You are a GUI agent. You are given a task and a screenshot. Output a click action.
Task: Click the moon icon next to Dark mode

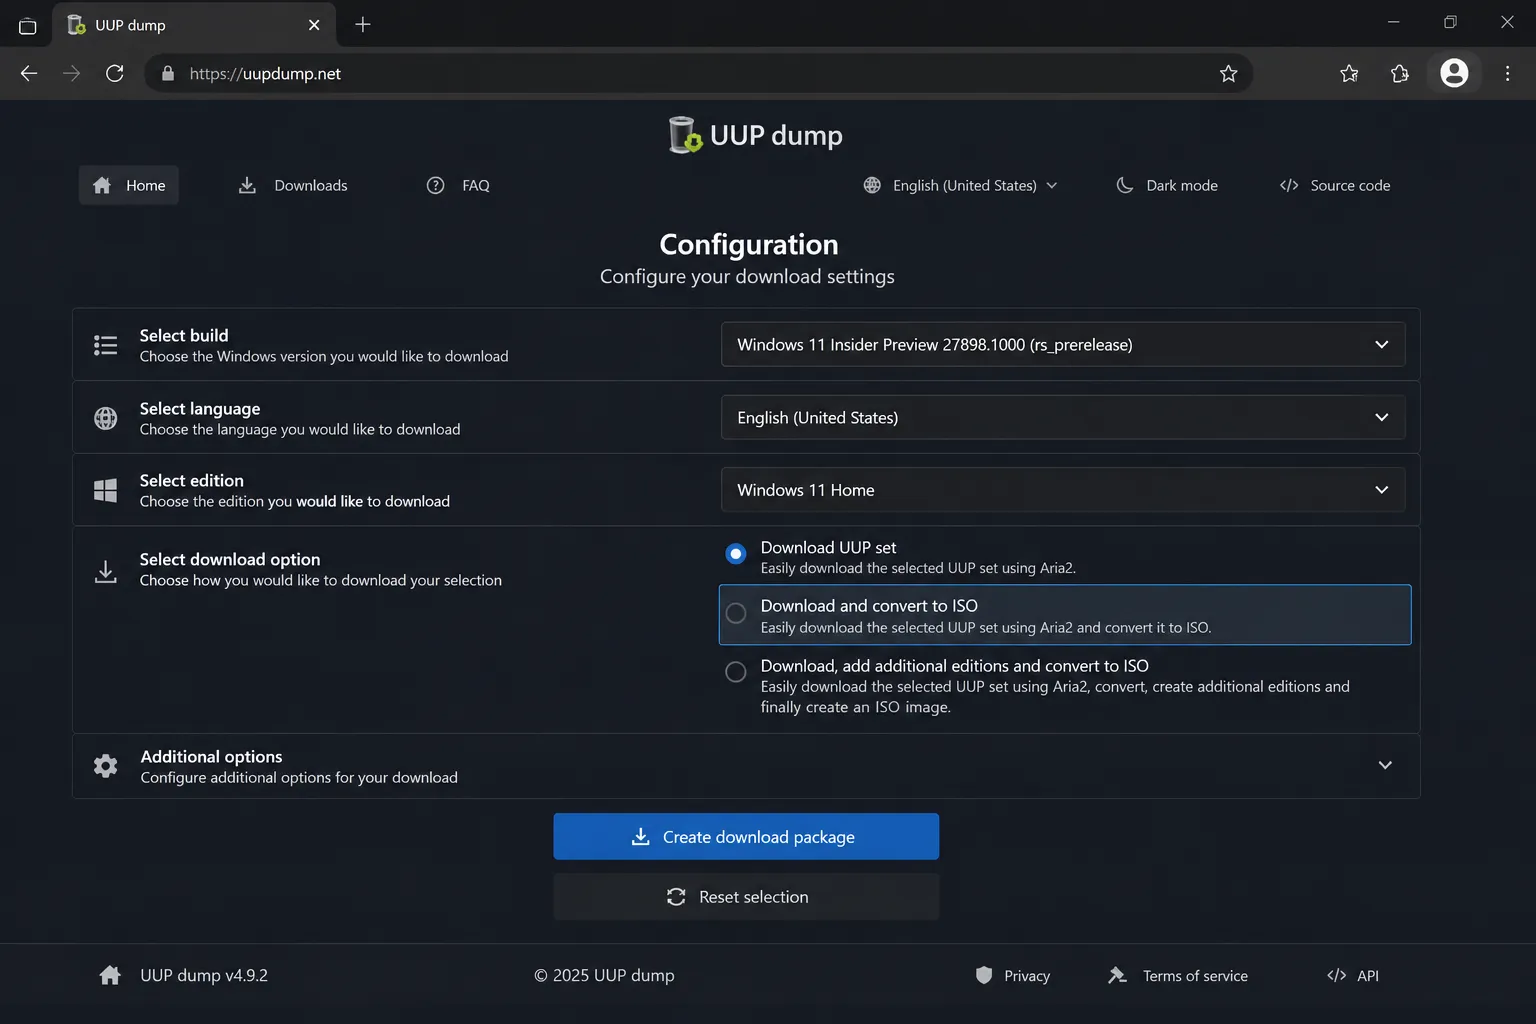1125,185
